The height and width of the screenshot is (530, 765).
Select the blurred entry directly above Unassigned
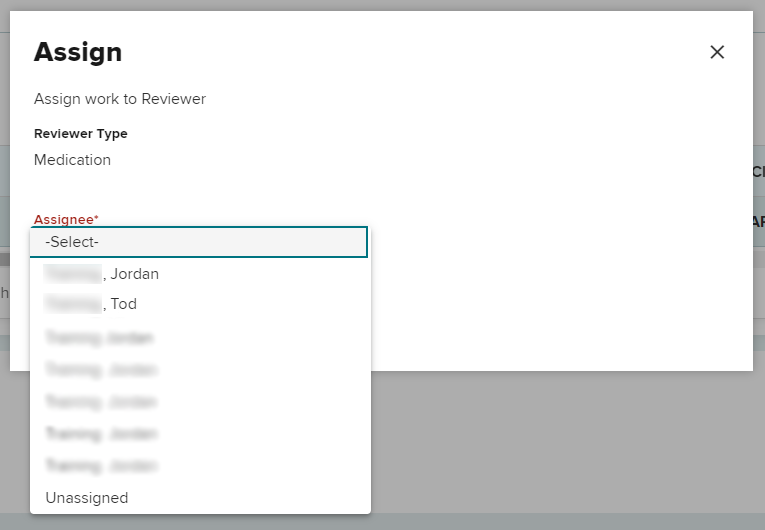(101, 466)
